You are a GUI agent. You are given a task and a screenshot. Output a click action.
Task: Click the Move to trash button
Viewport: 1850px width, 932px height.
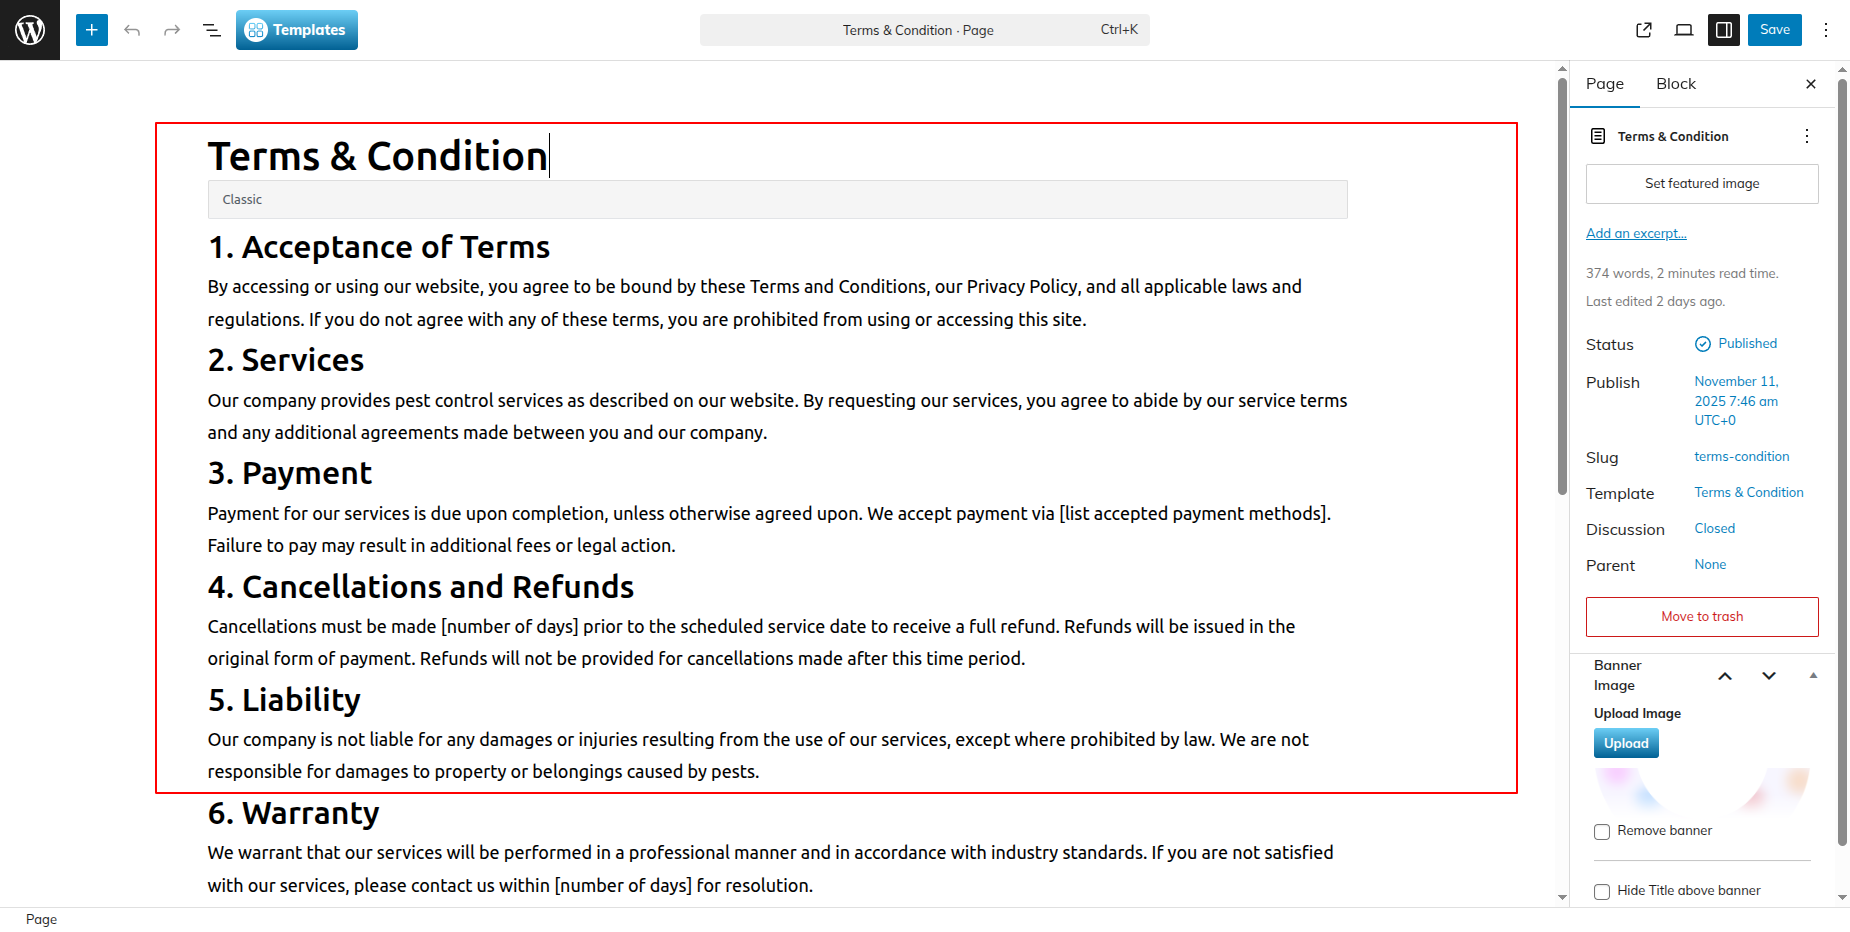[x=1702, y=617]
